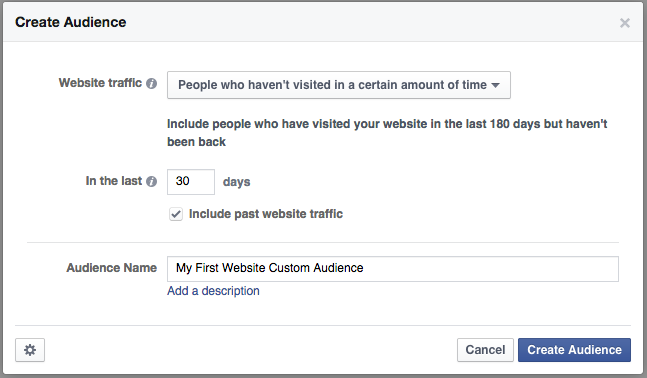Click the Audience Name text field
Image resolution: width=647 pixels, height=378 pixels.
(393, 269)
